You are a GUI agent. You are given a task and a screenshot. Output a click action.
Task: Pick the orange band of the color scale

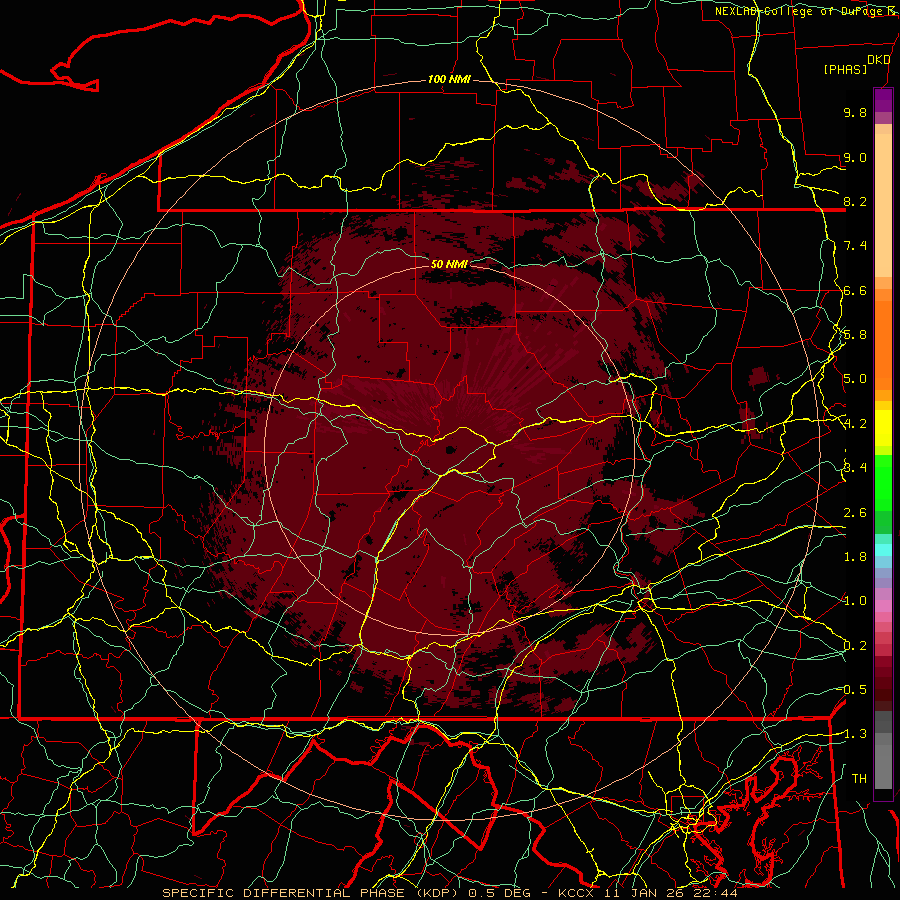pyautogui.click(x=883, y=344)
